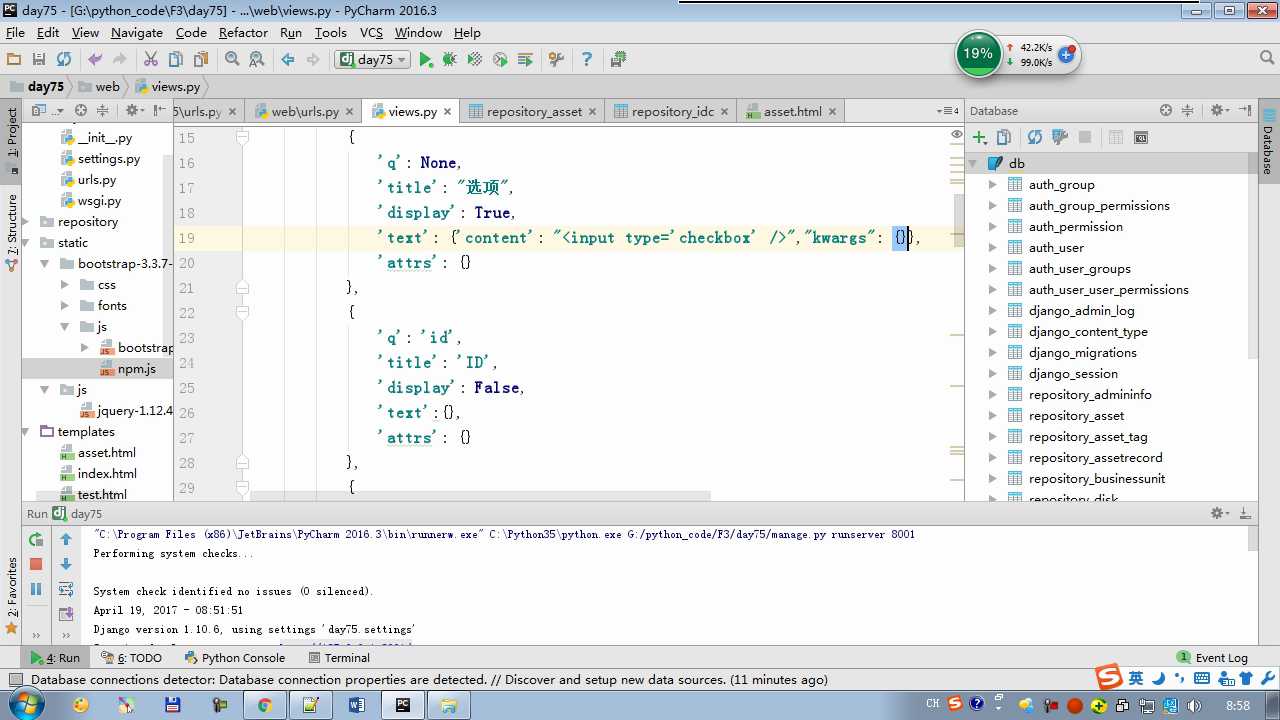Click the taskbar volume icon
The height and width of the screenshot is (720, 1280).
(x=1196, y=705)
